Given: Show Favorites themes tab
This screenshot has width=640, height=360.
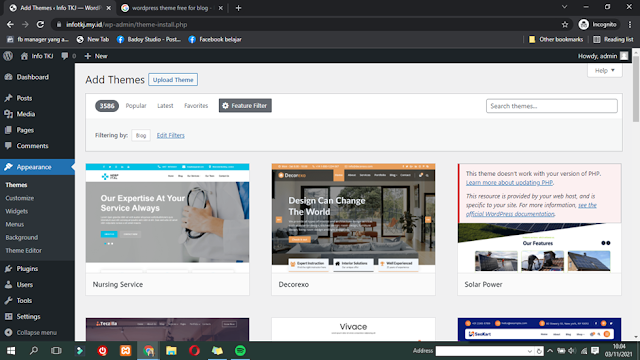Looking at the screenshot, I should pos(196,106).
